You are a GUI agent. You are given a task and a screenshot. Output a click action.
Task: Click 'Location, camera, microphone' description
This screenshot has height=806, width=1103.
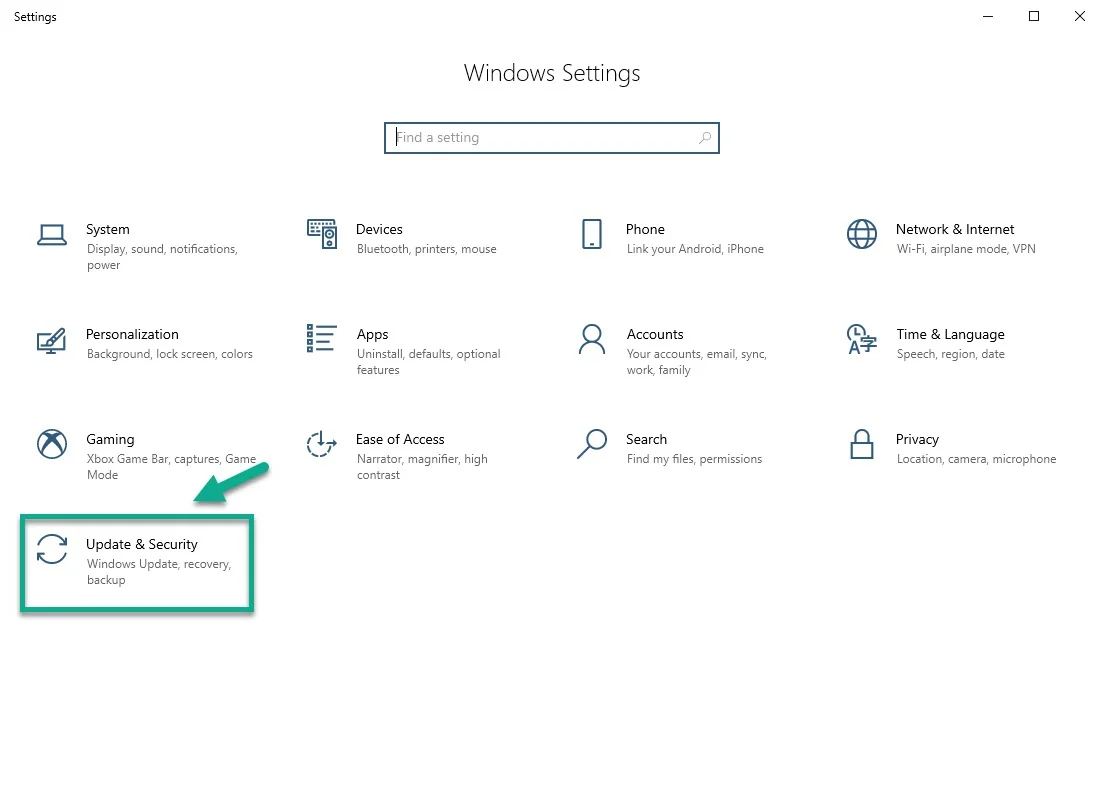[976, 459]
